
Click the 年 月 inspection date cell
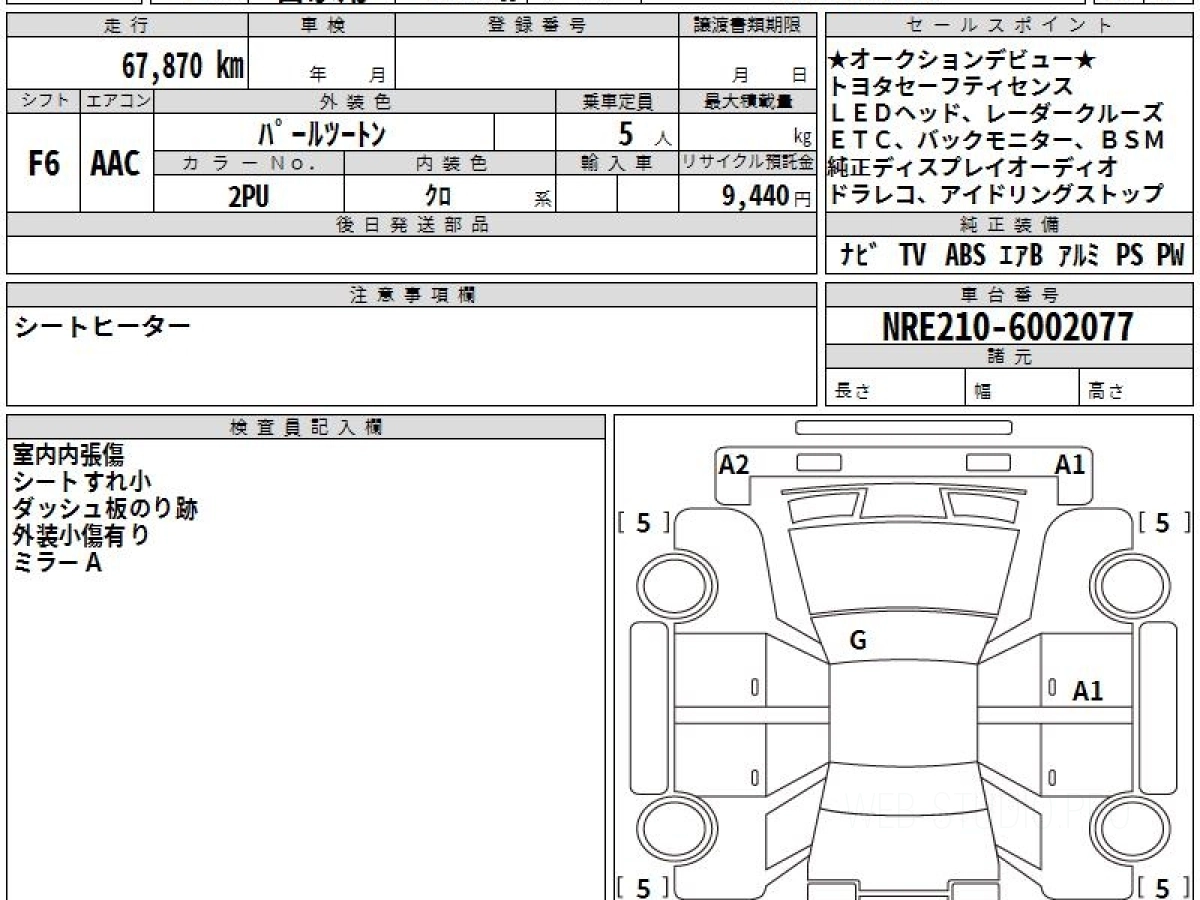coord(322,64)
